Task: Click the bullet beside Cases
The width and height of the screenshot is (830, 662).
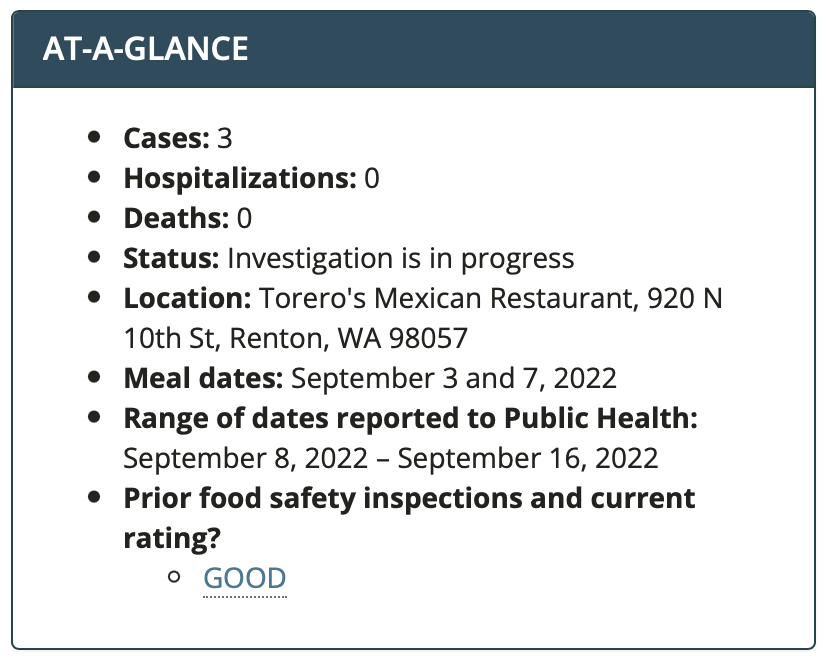Action: [94, 137]
